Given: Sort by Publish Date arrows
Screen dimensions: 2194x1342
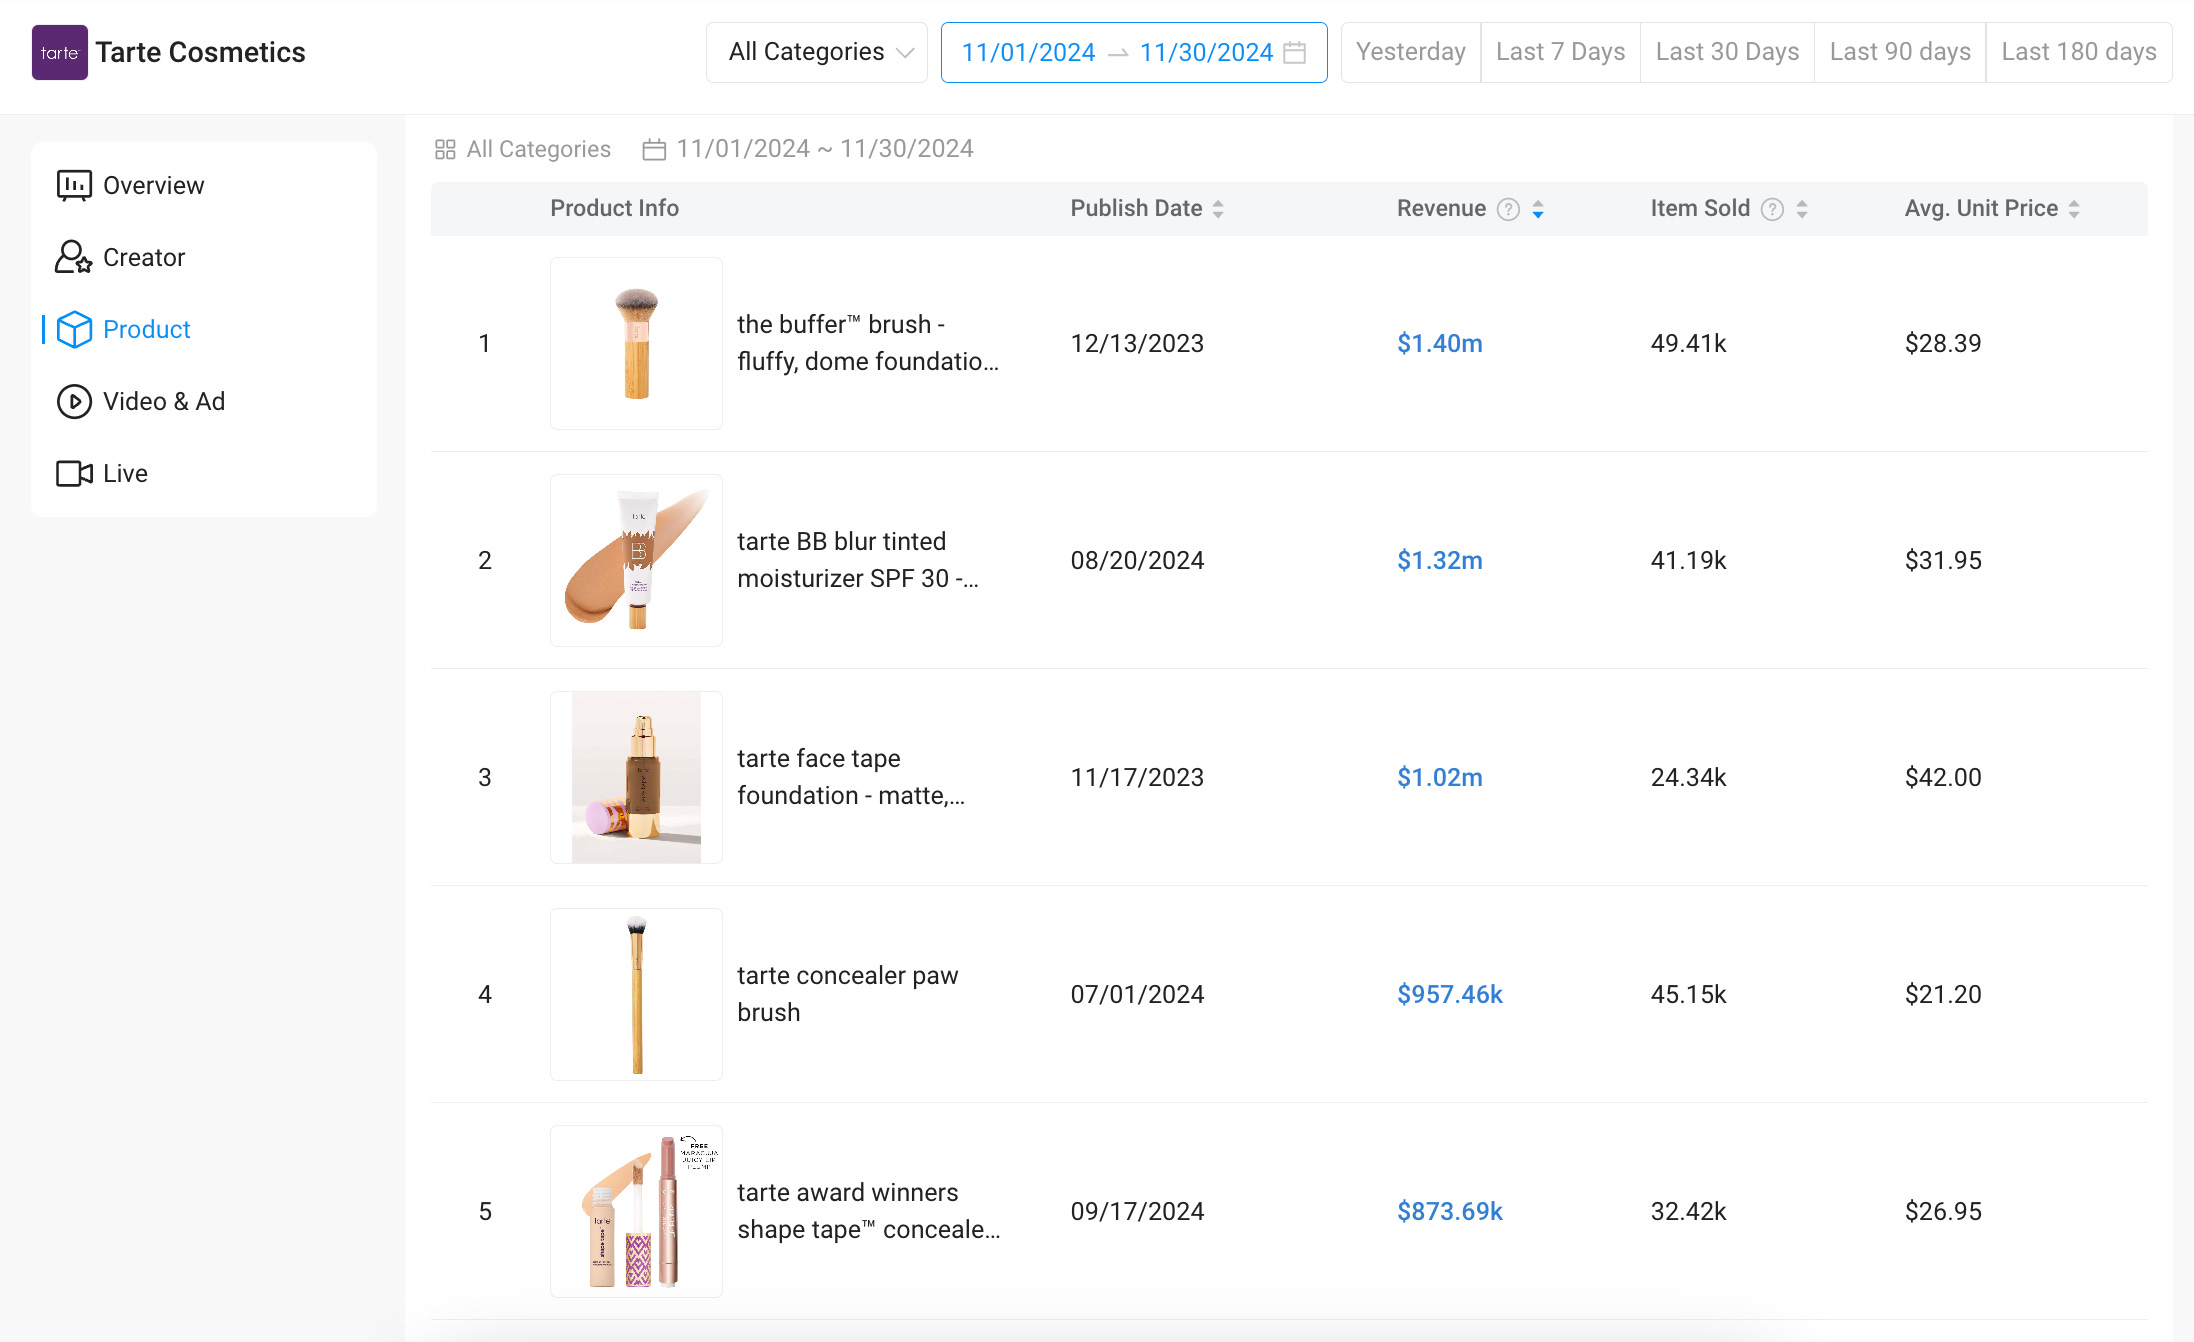Looking at the screenshot, I should pos(1218,209).
